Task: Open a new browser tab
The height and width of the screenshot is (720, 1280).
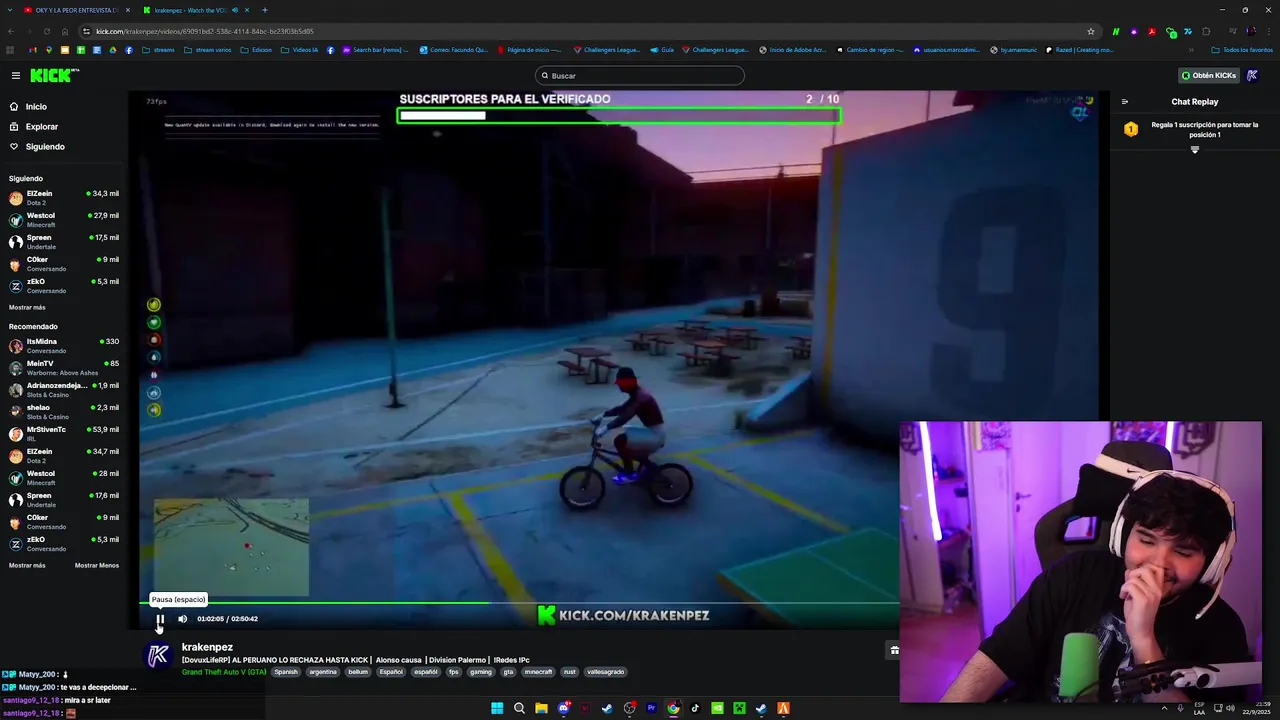Action: (x=264, y=10)
